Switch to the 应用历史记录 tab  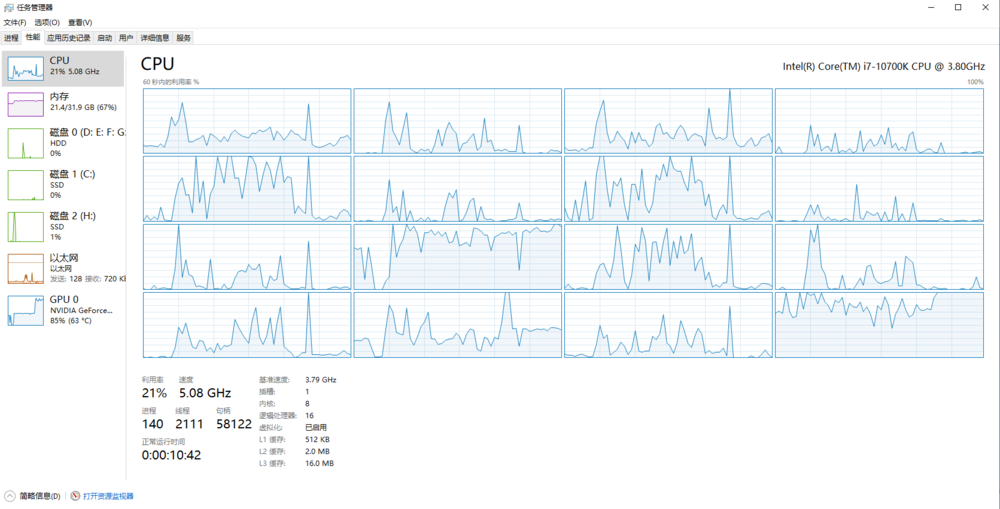[x=69, y=38]
